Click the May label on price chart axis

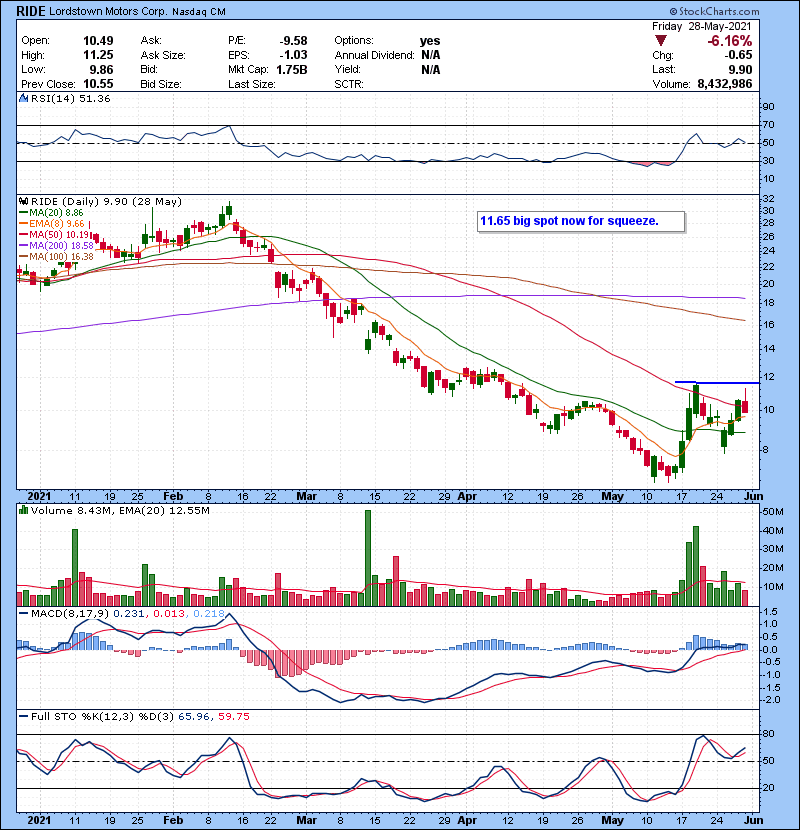tap(613, 497)
